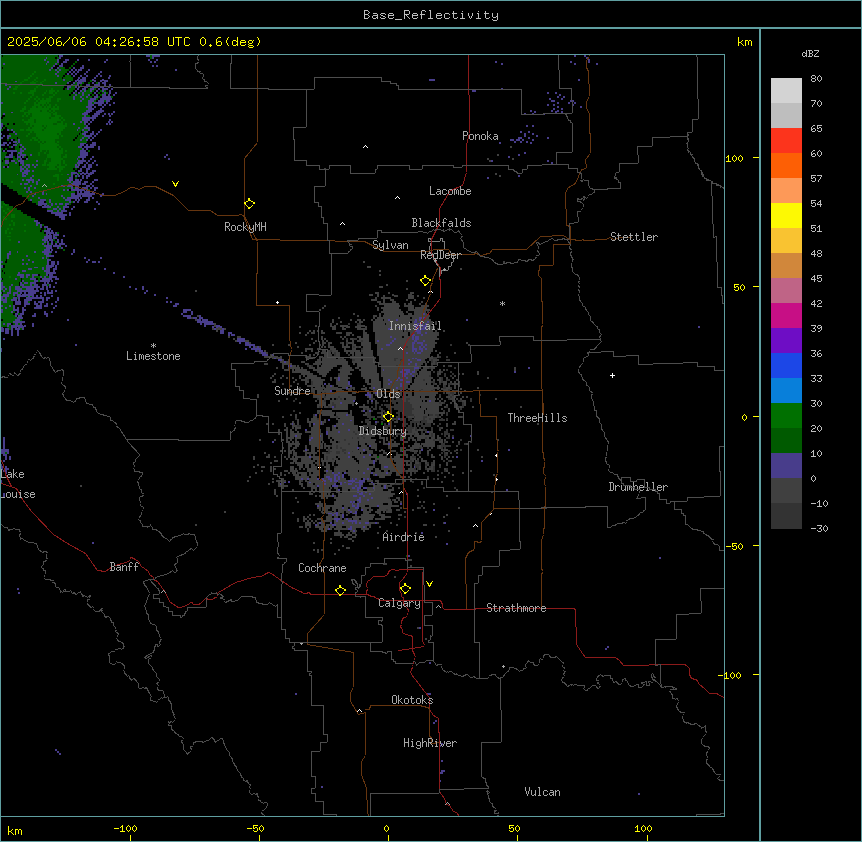This screenshot has width=862, height=842.
Task: Click the yellow V marker east of Calgary
Action: tap(429, 584)
